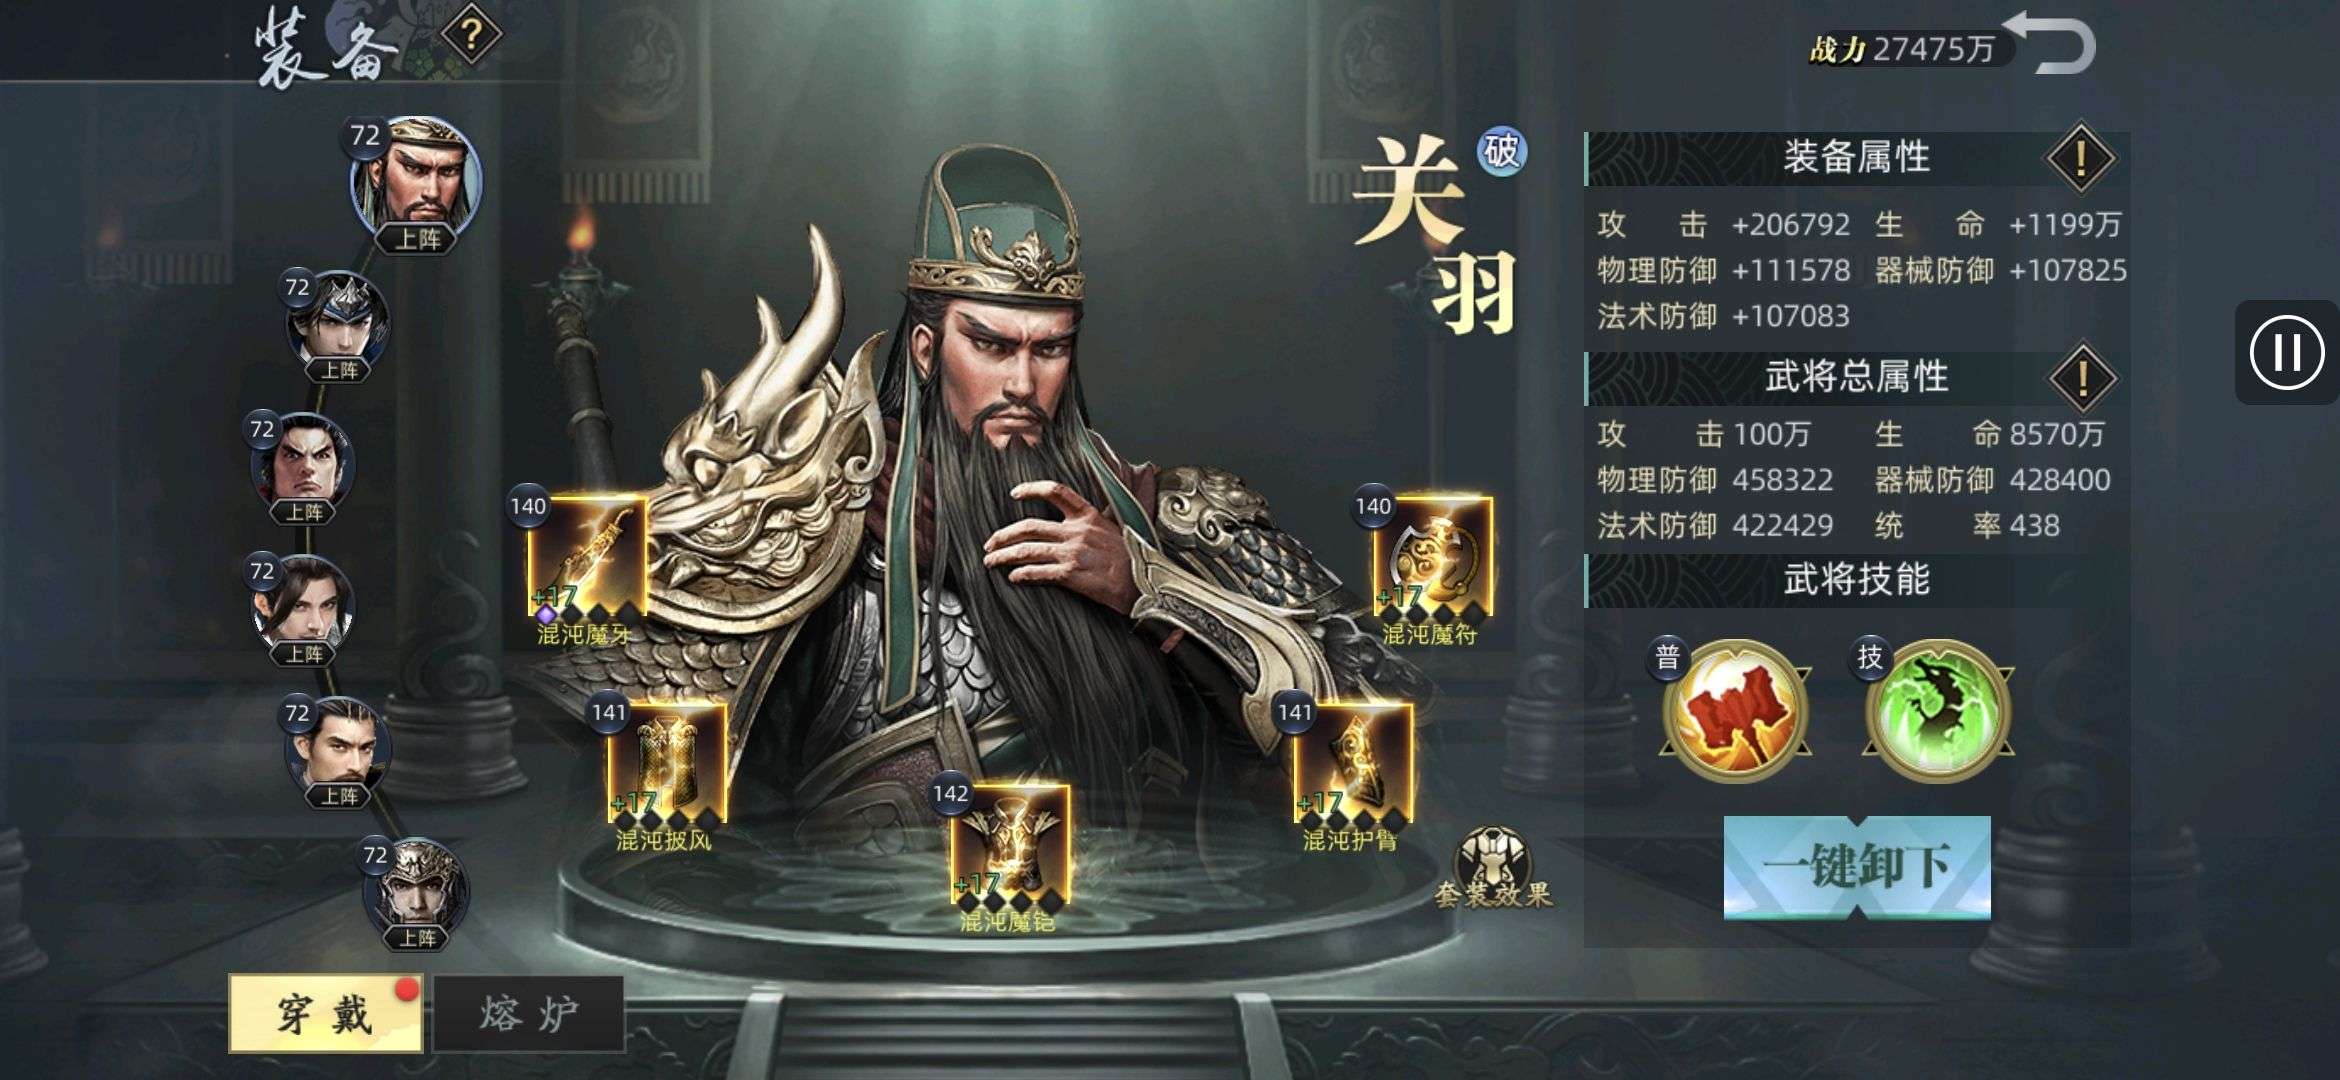Click the 一键卸下 unequip all button
This screenshot has width=2340, height=1080.
(1857, 867)
